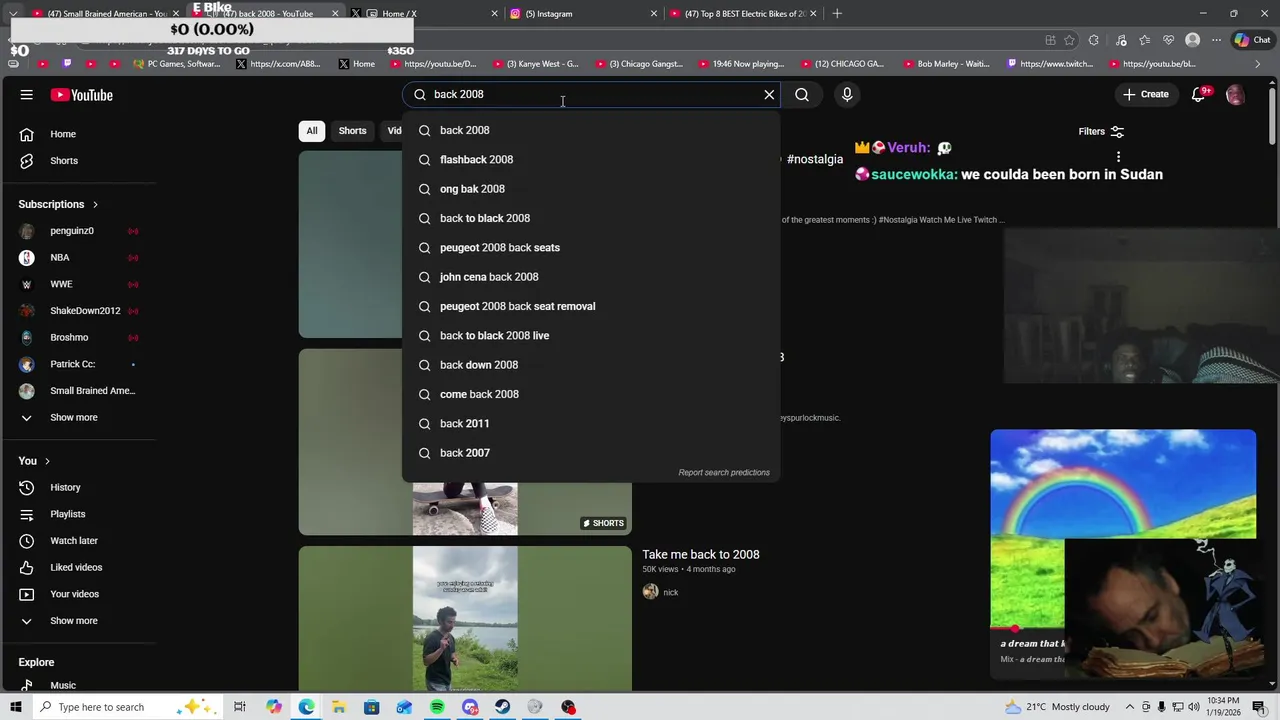
Task: Go to the YouTube logo home page
Action: (x=82, y=95)
